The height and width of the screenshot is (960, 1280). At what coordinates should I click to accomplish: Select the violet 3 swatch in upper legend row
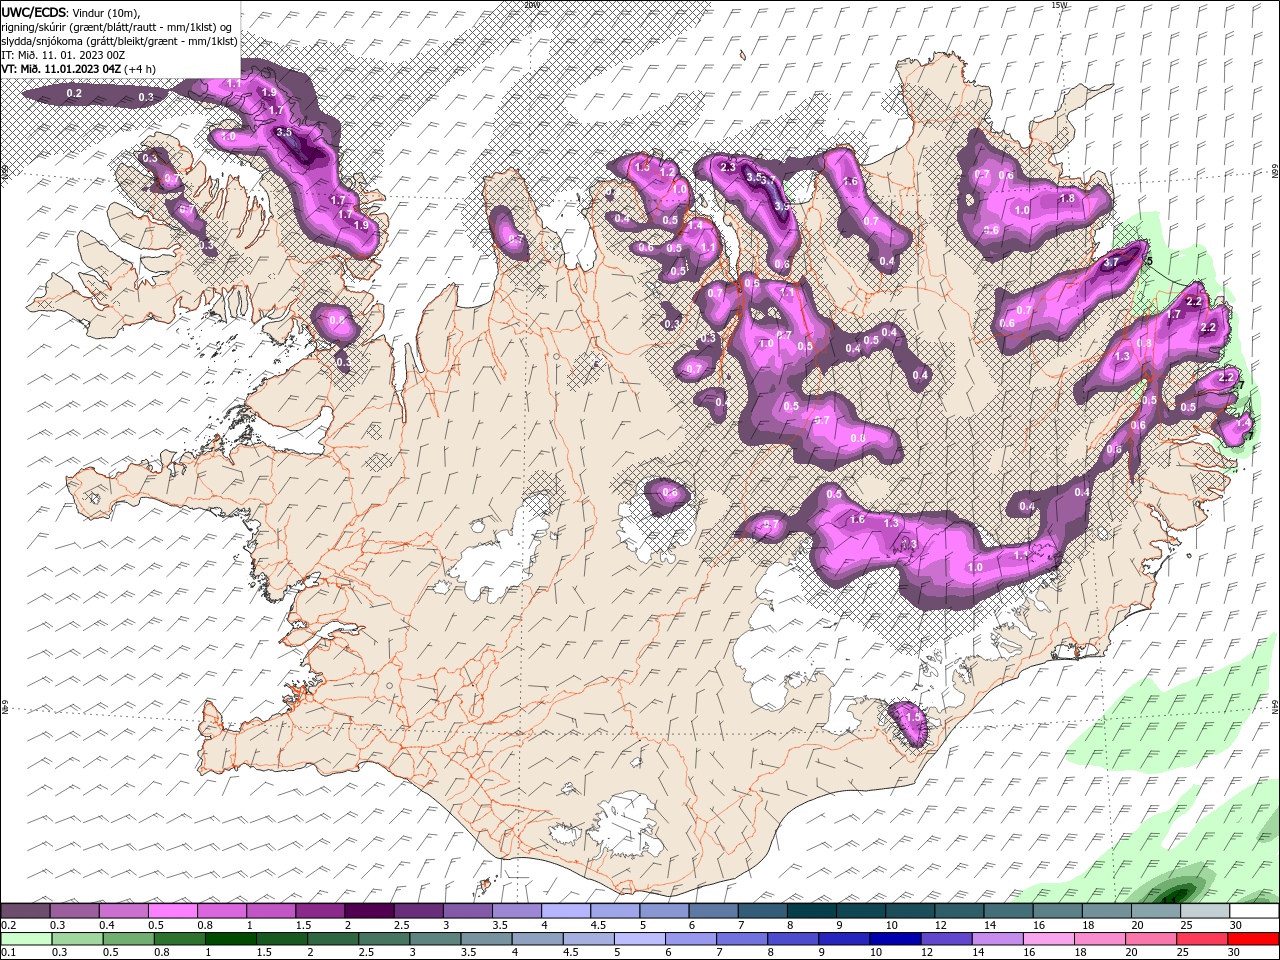click(467, 911)
